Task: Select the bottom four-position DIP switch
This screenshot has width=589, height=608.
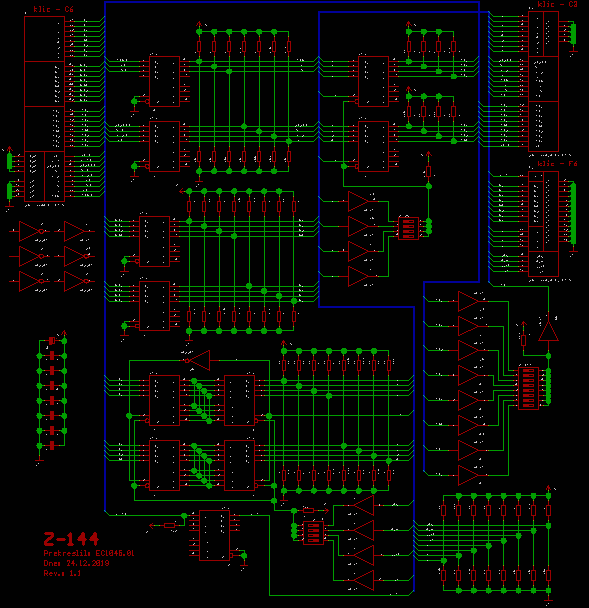Action: pyautogui.click(x=313, y=533)
